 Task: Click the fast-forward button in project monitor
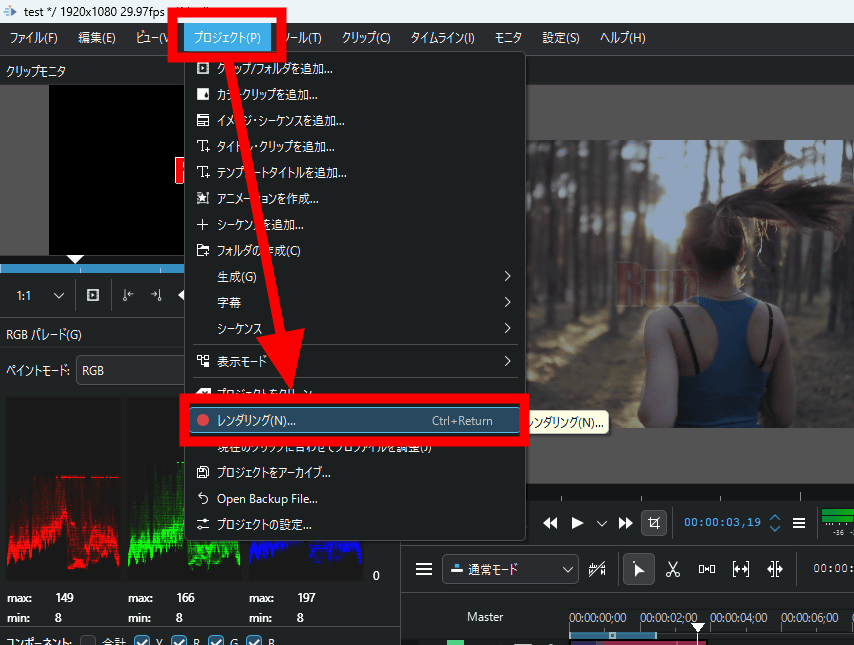[x=626, y=522]
